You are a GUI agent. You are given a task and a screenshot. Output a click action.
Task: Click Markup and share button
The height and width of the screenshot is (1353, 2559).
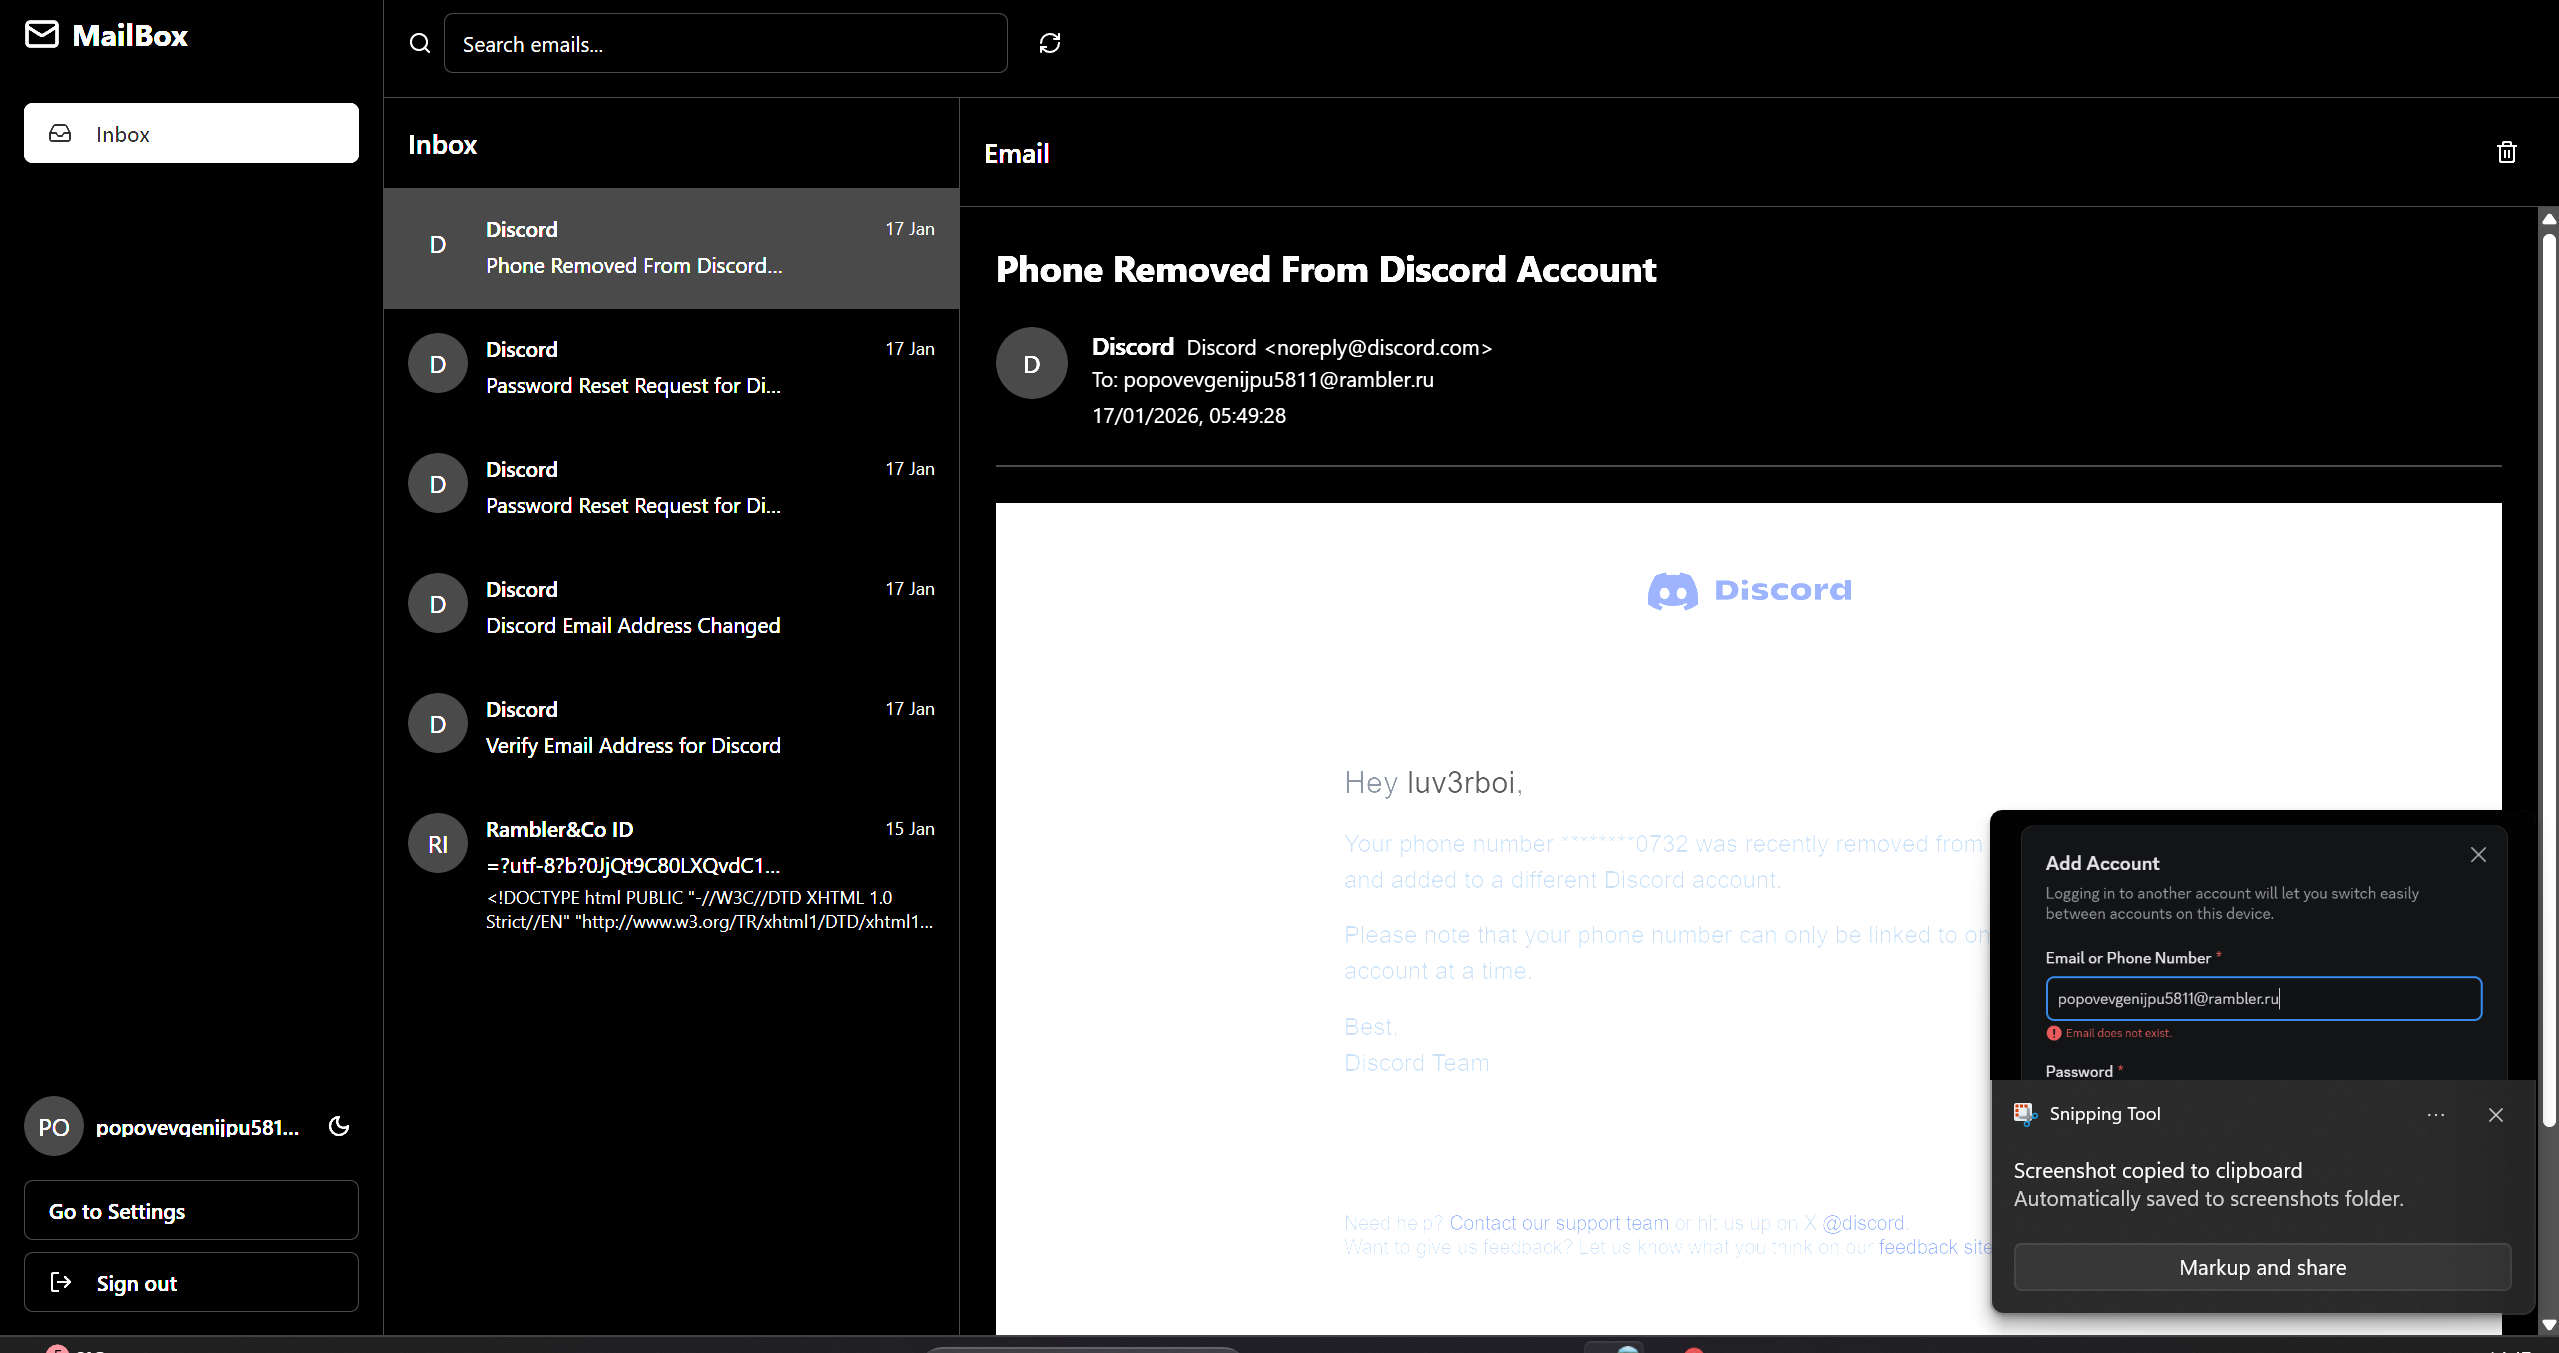click(2262, 1267)
